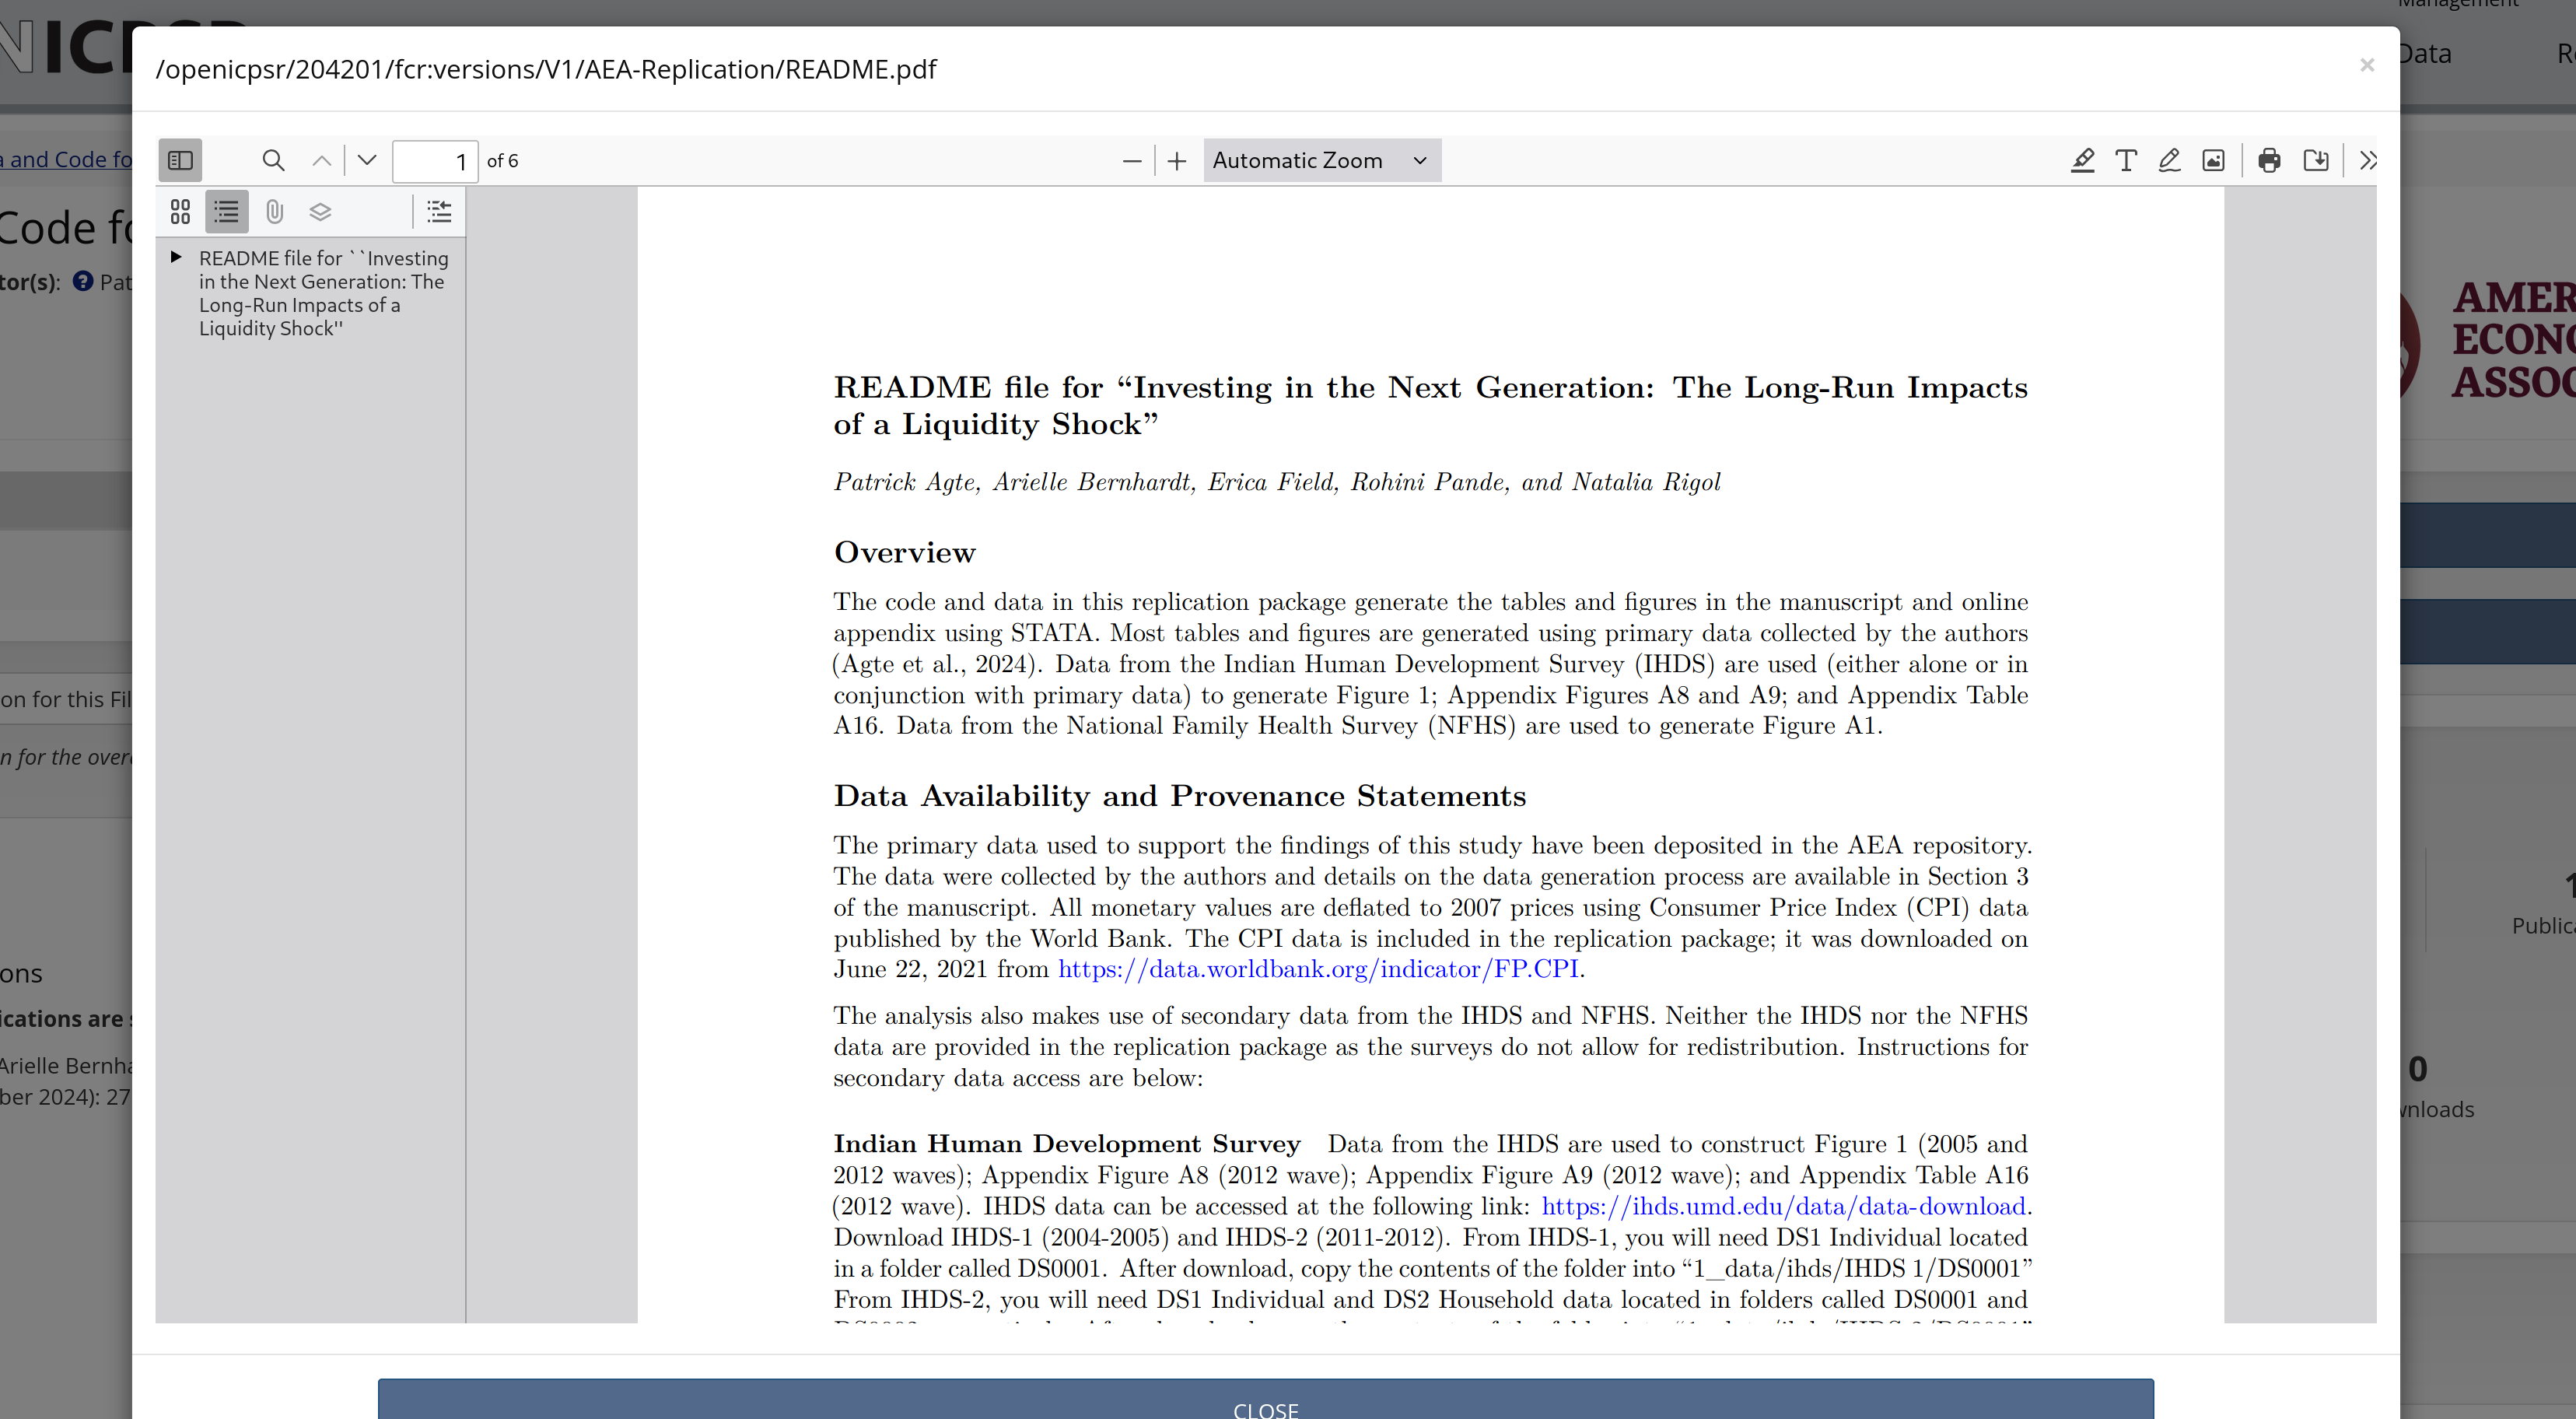This screenshot has width=2576, height=1419.
Task: Click the page number input field
Action: 434,161
